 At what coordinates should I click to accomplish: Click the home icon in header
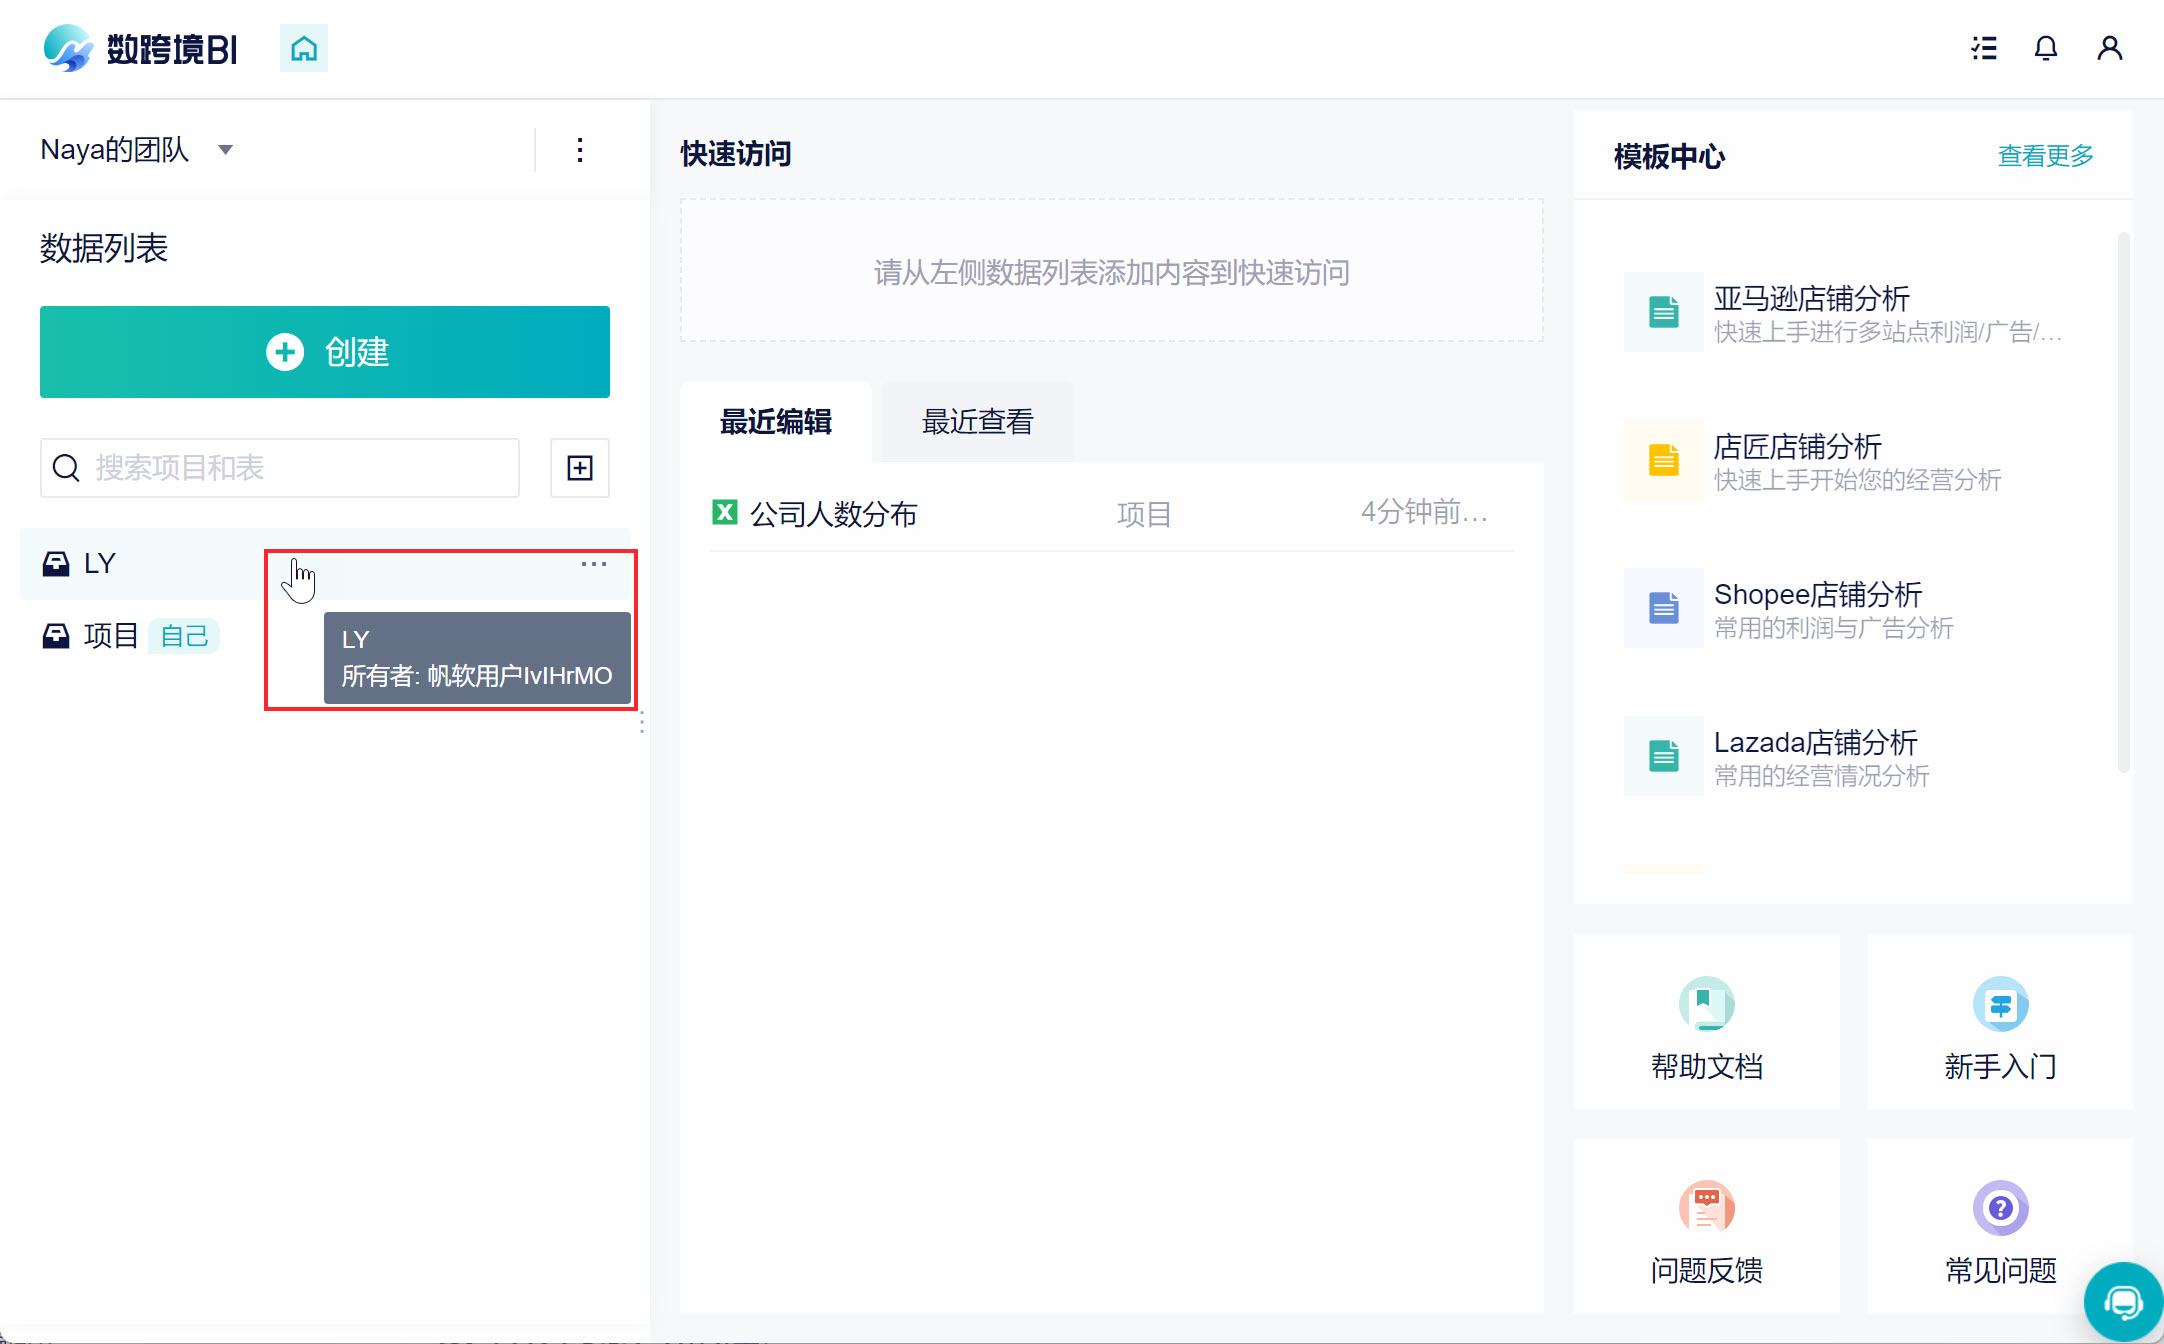[304, 48]
